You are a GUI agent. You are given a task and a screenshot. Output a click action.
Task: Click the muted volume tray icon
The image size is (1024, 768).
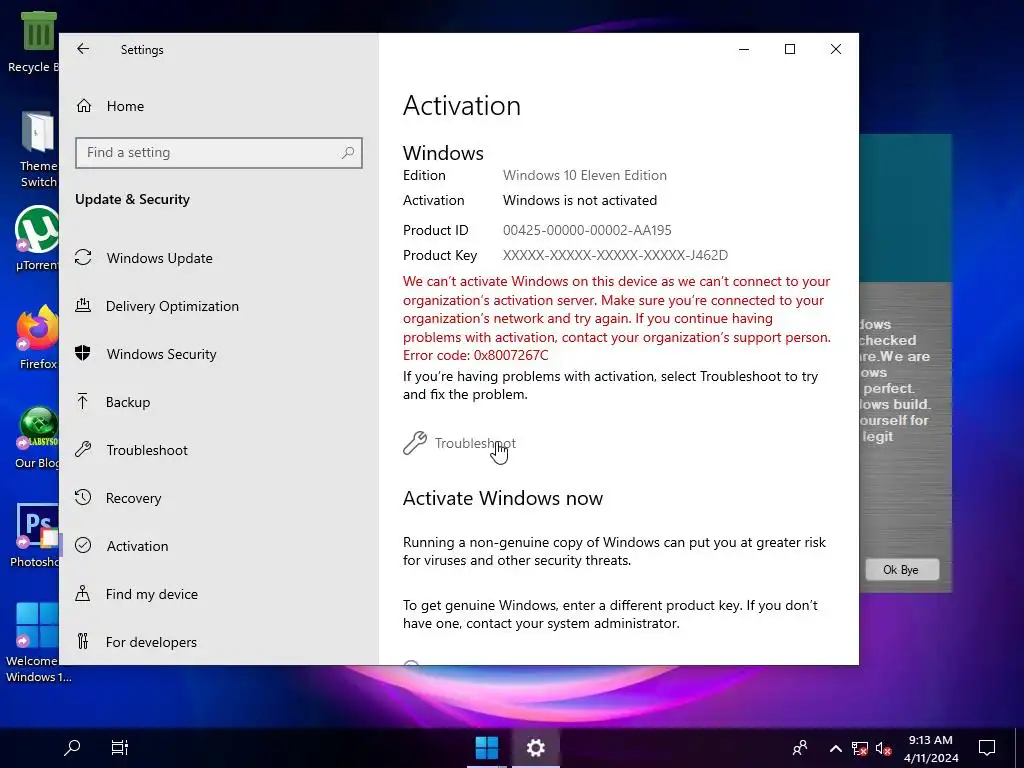(883, 748)
